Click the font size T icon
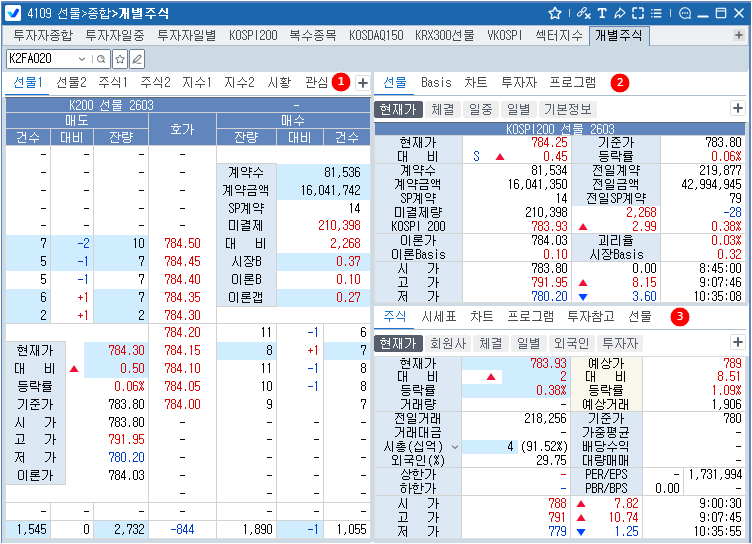This screenshot has height=544, width=752. (602, 13)
